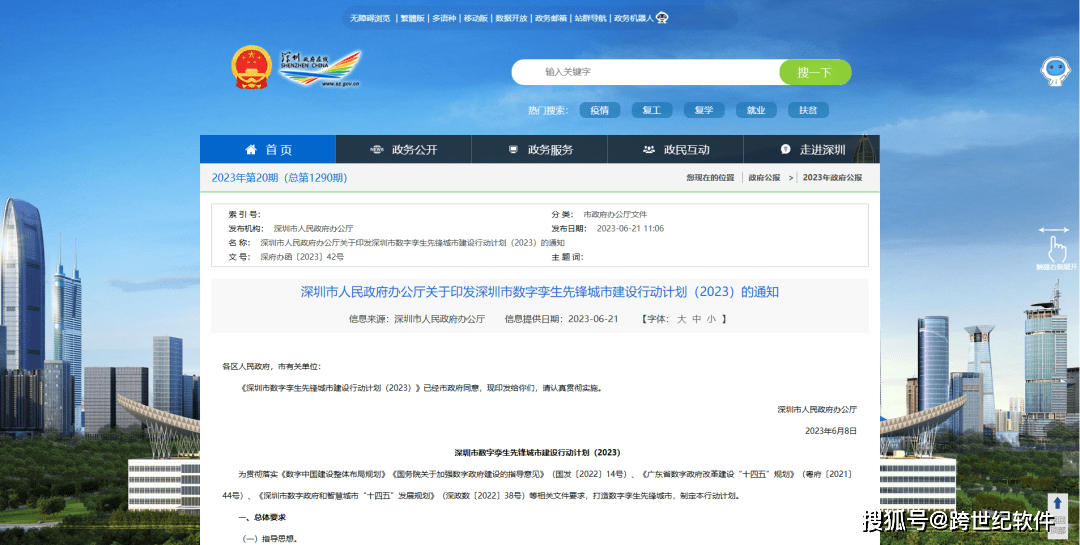Click the green 搜一下 search button
The width and height of the screenshot is (1080, 545).
pyautogui.click(x=815, y=72)
